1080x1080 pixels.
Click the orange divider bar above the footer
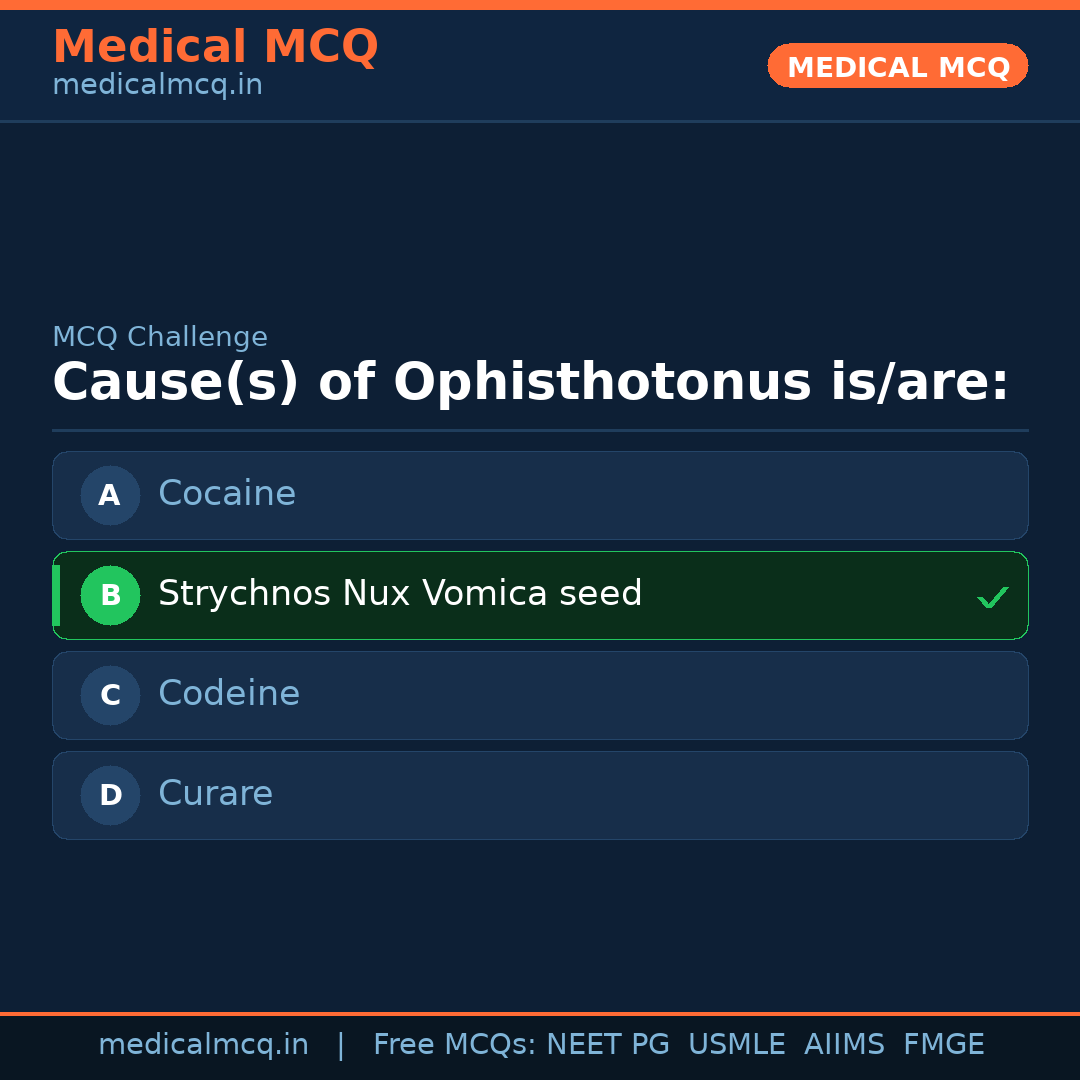540,1012
